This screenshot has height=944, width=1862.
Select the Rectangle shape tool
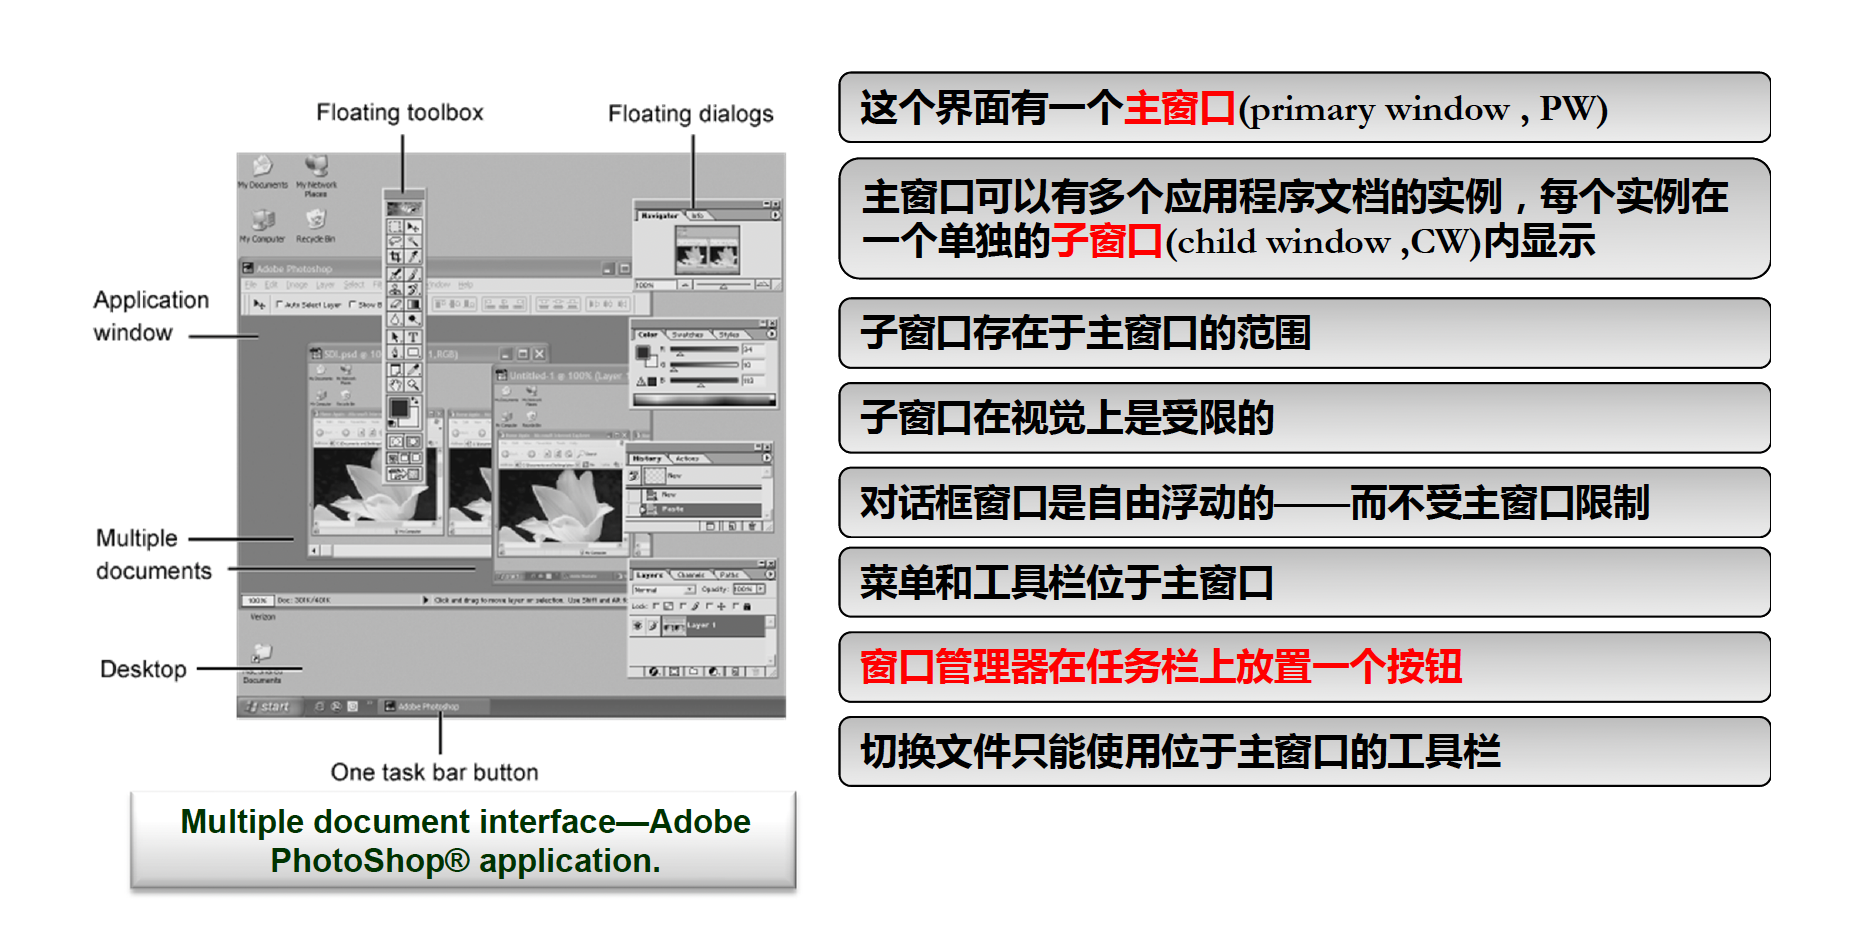[413, 352]
